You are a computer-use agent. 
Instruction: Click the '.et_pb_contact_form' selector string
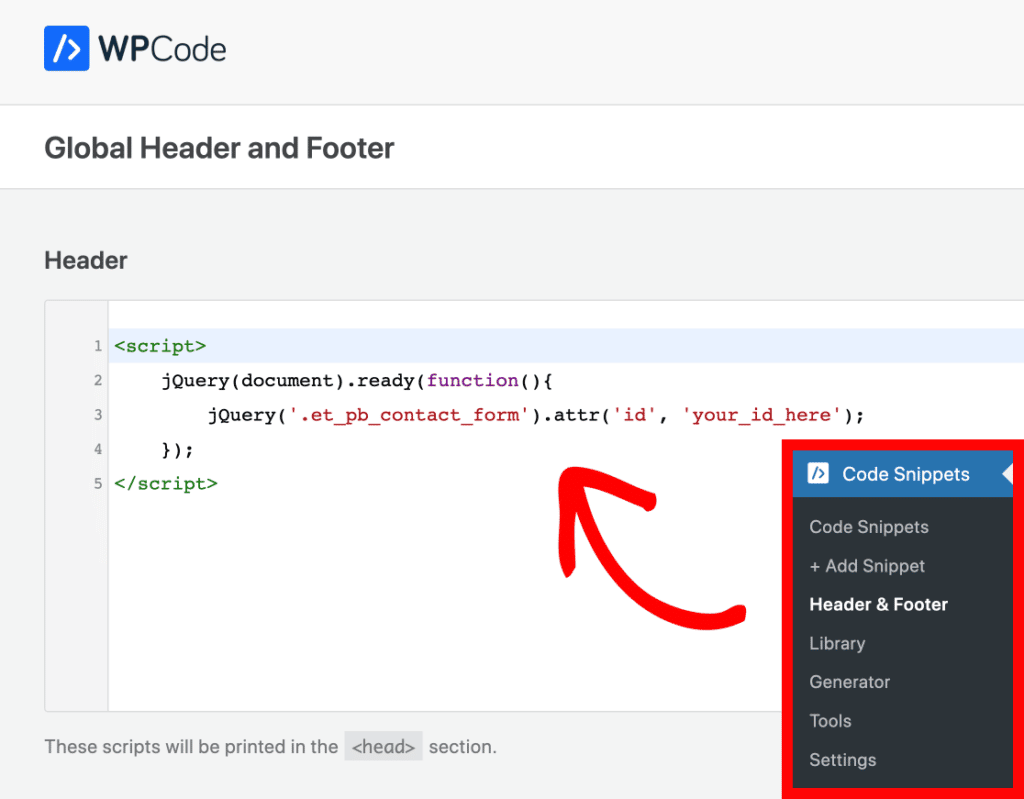408,415
